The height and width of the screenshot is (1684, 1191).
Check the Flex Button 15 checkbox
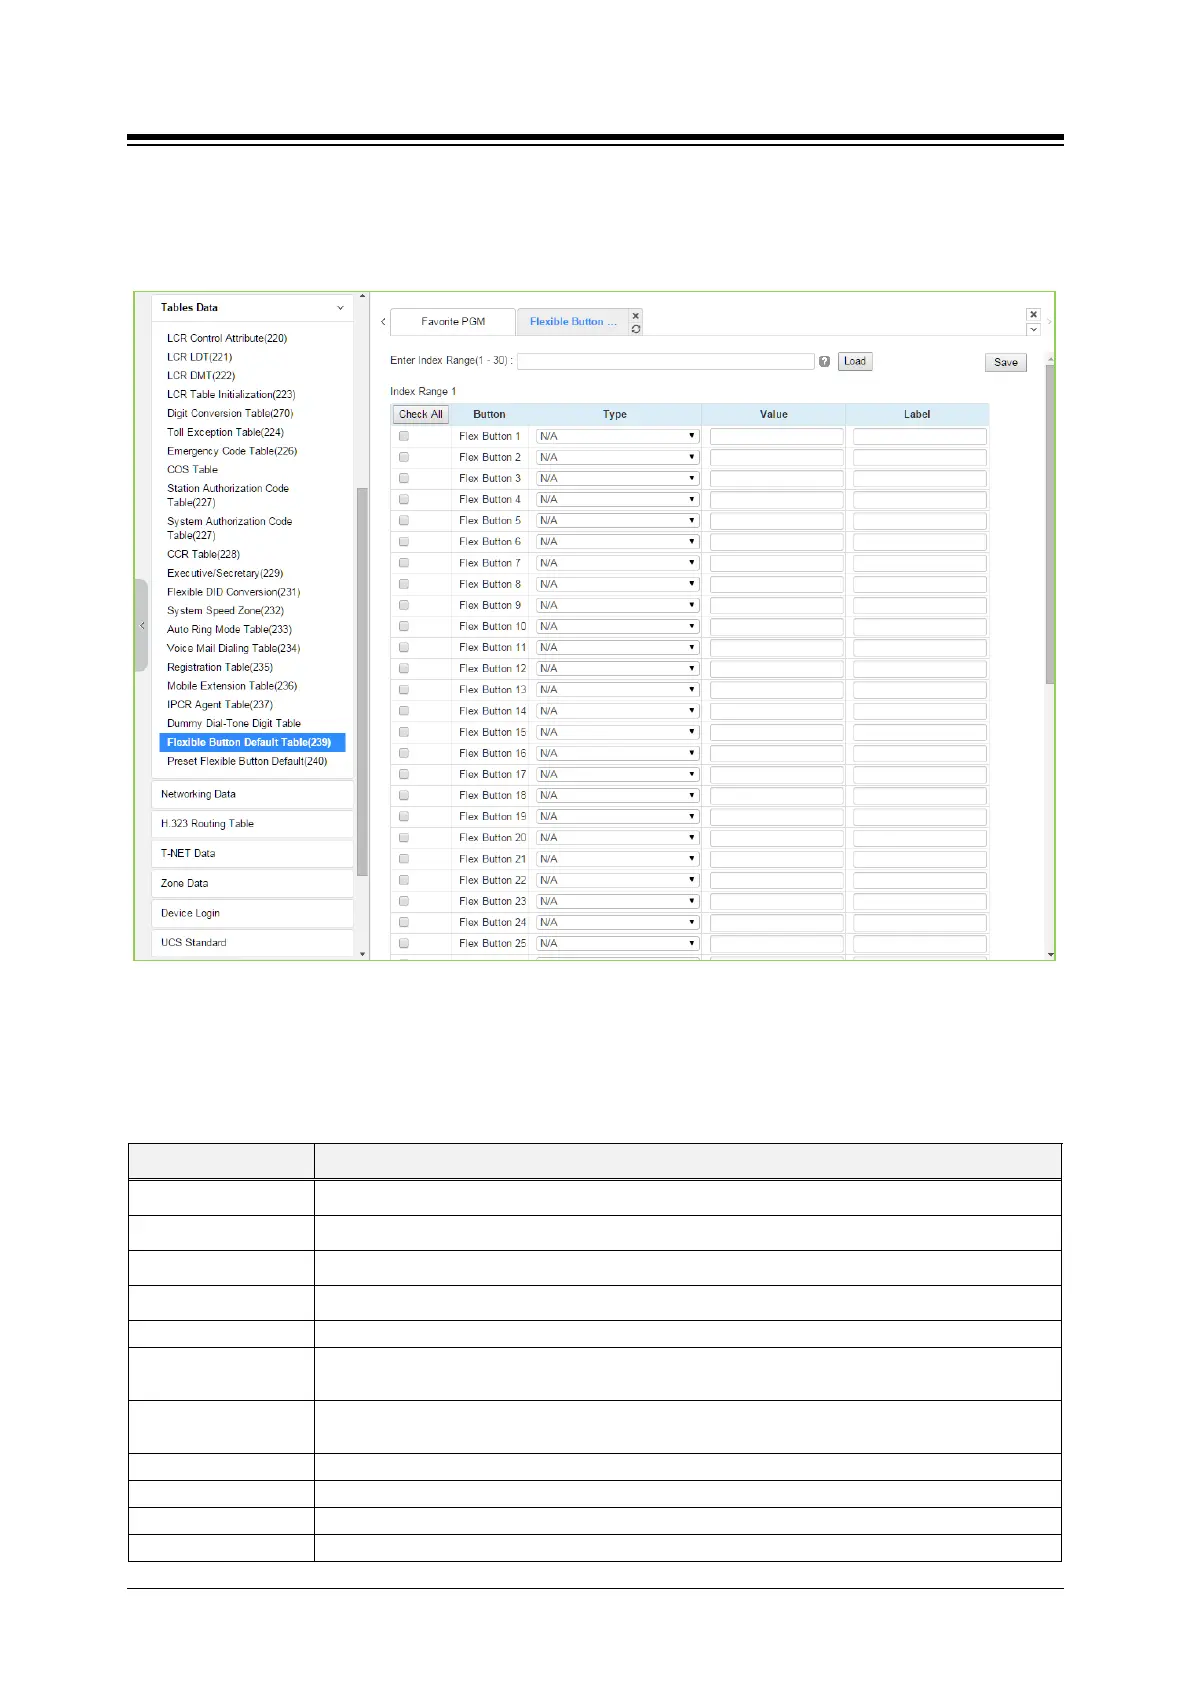(x=404, y=732)
